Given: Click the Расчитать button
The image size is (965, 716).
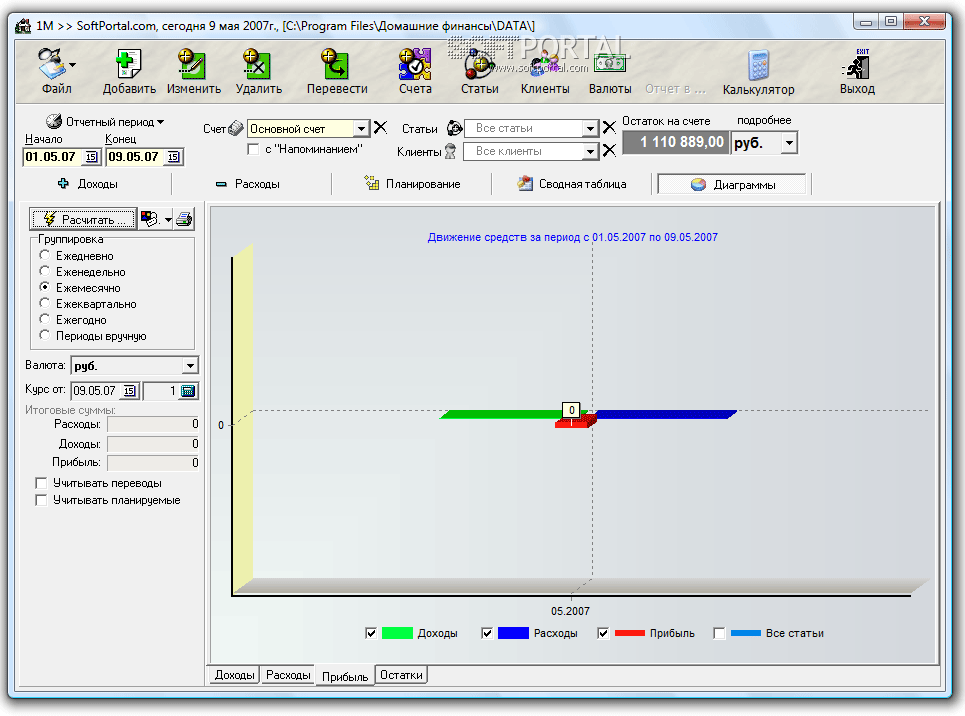Looking at the screenshot, I should [84, 219].
